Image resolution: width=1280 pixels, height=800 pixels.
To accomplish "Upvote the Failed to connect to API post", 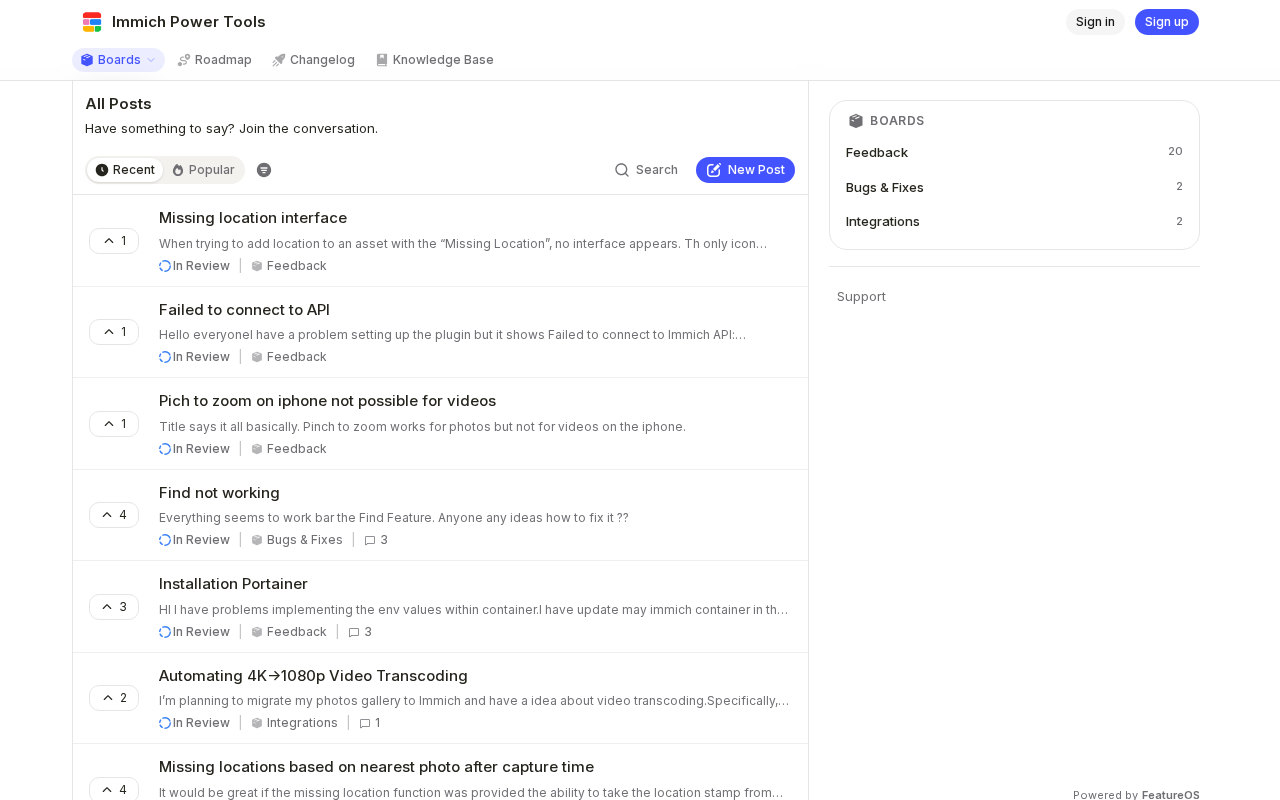I will pos(114,332).
